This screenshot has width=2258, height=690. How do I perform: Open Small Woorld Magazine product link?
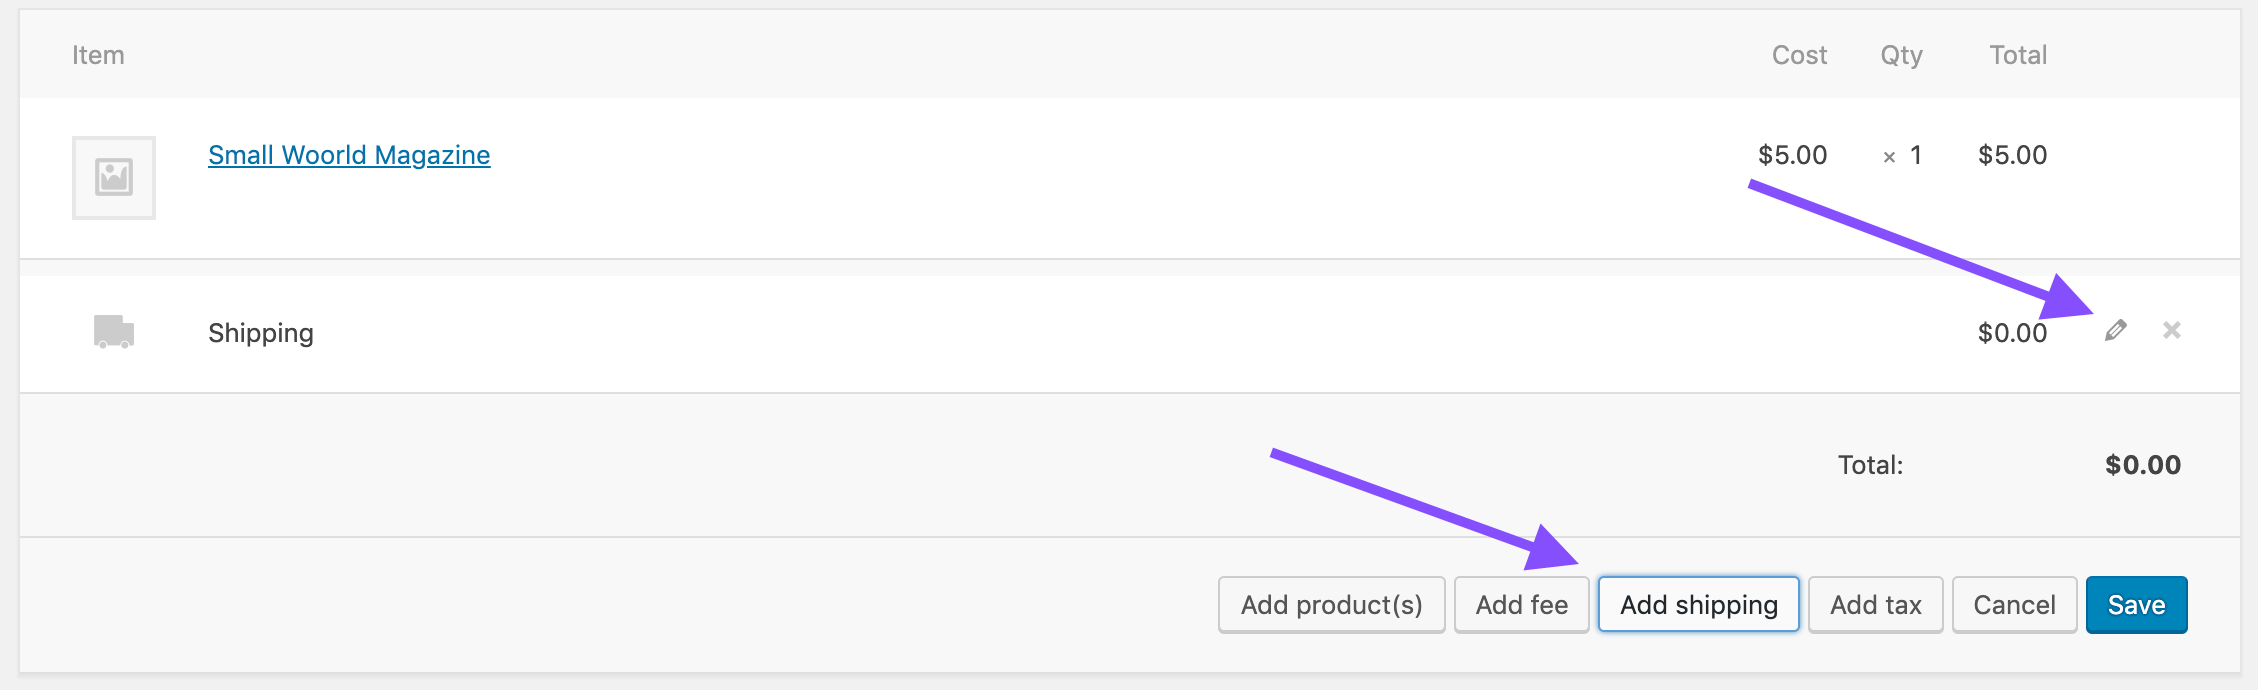(348, 155)
